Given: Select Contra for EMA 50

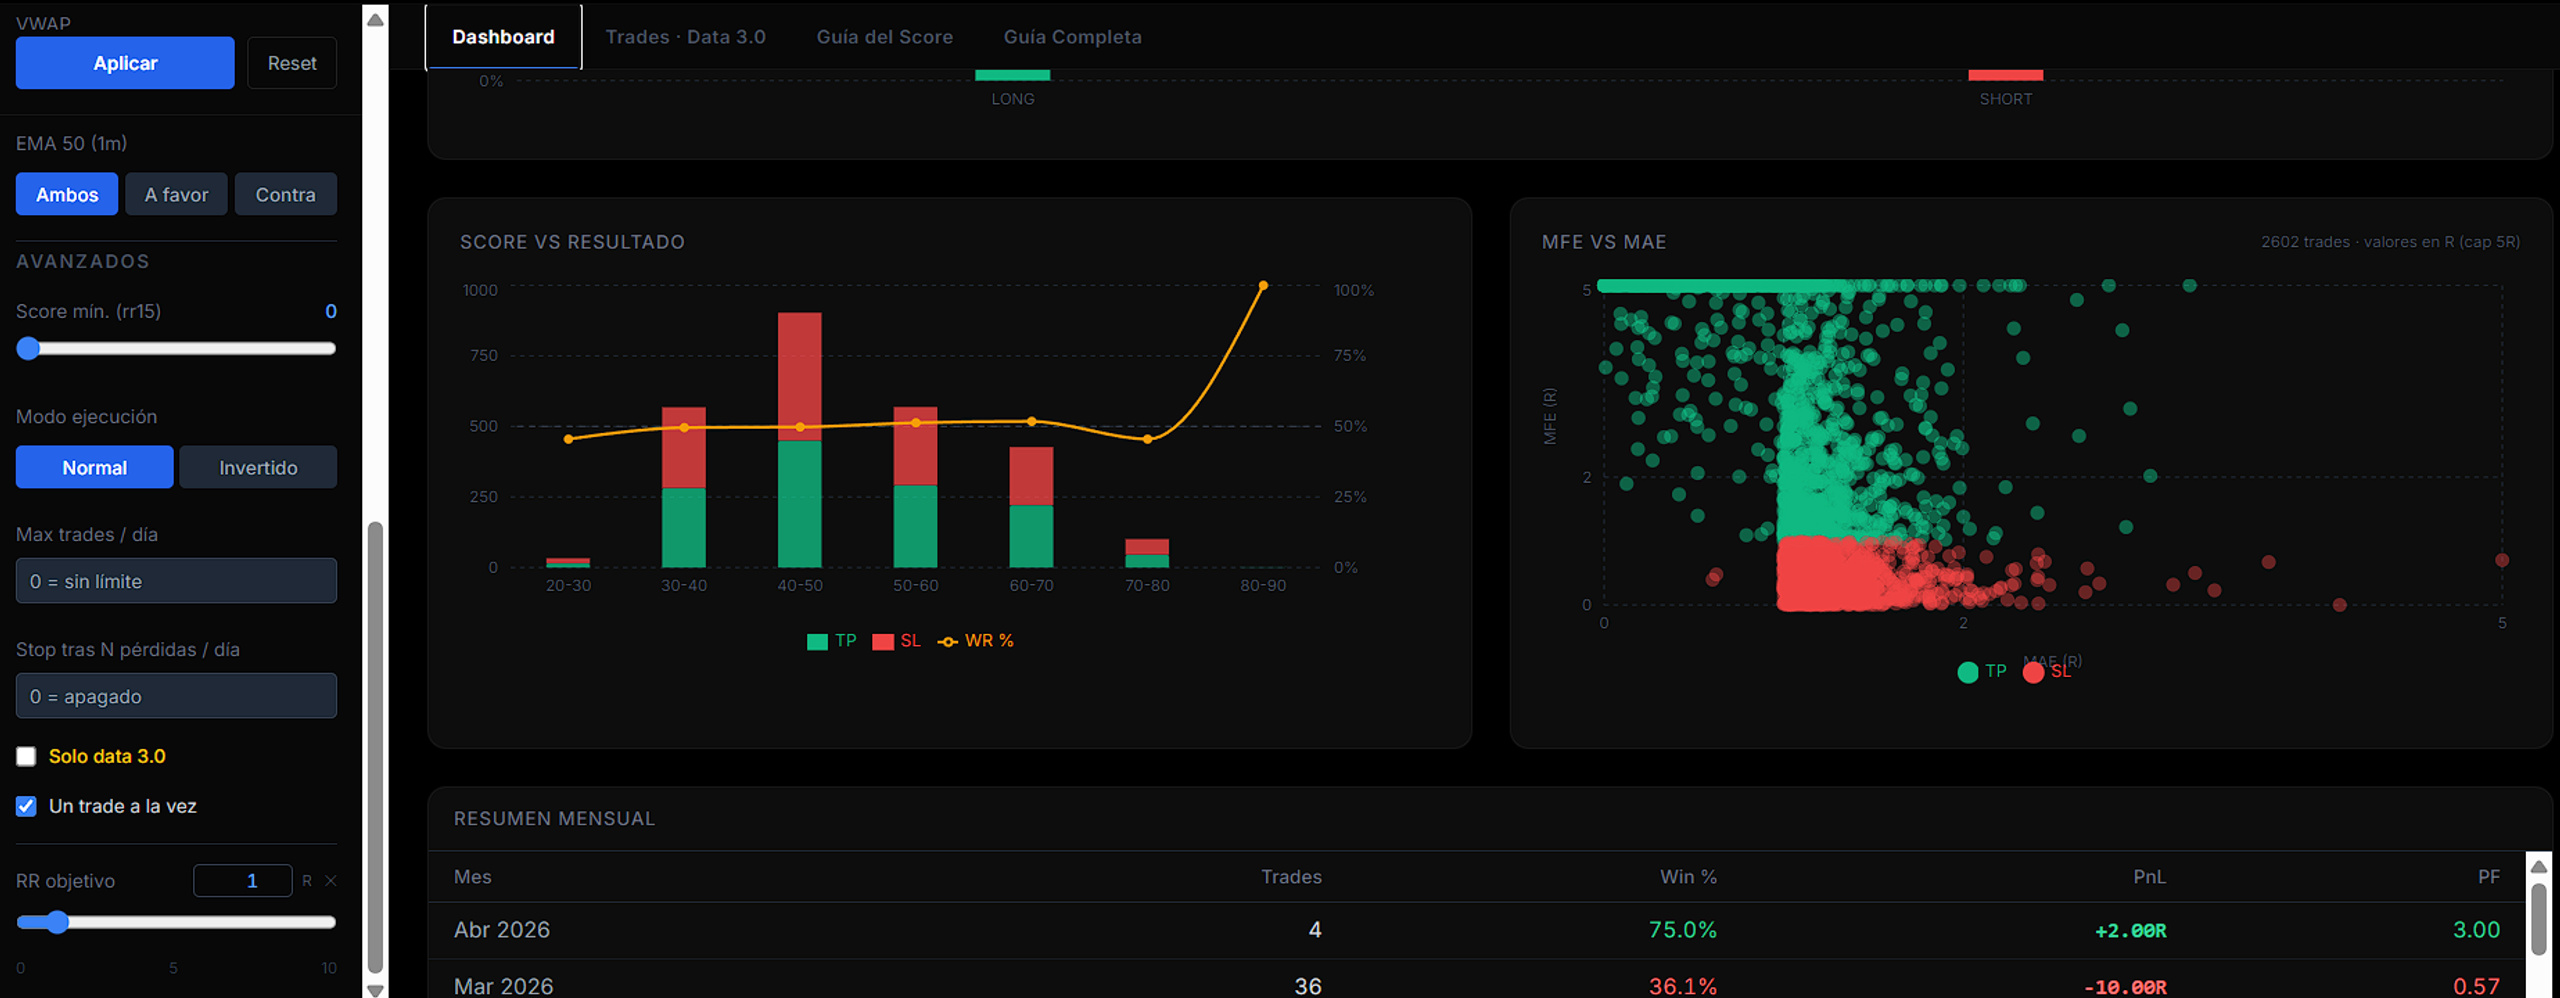Looking at the screenshot, I should 285,194.
